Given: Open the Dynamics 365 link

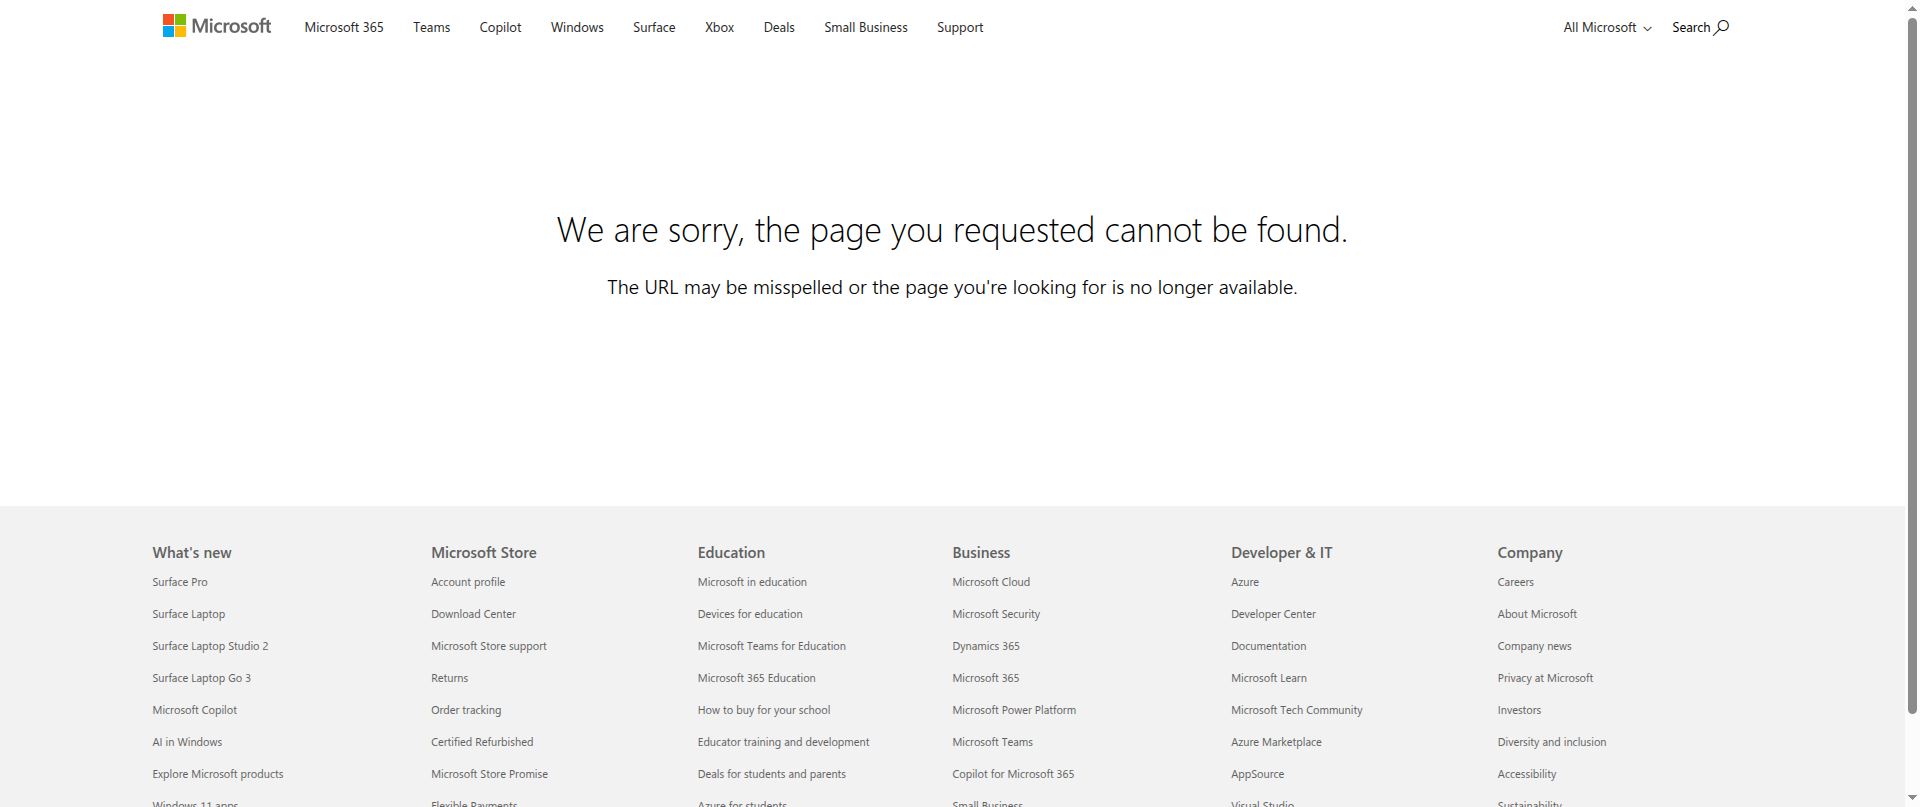Looking at the screenshot, I should pyautogui.click(x=986, y=646).
